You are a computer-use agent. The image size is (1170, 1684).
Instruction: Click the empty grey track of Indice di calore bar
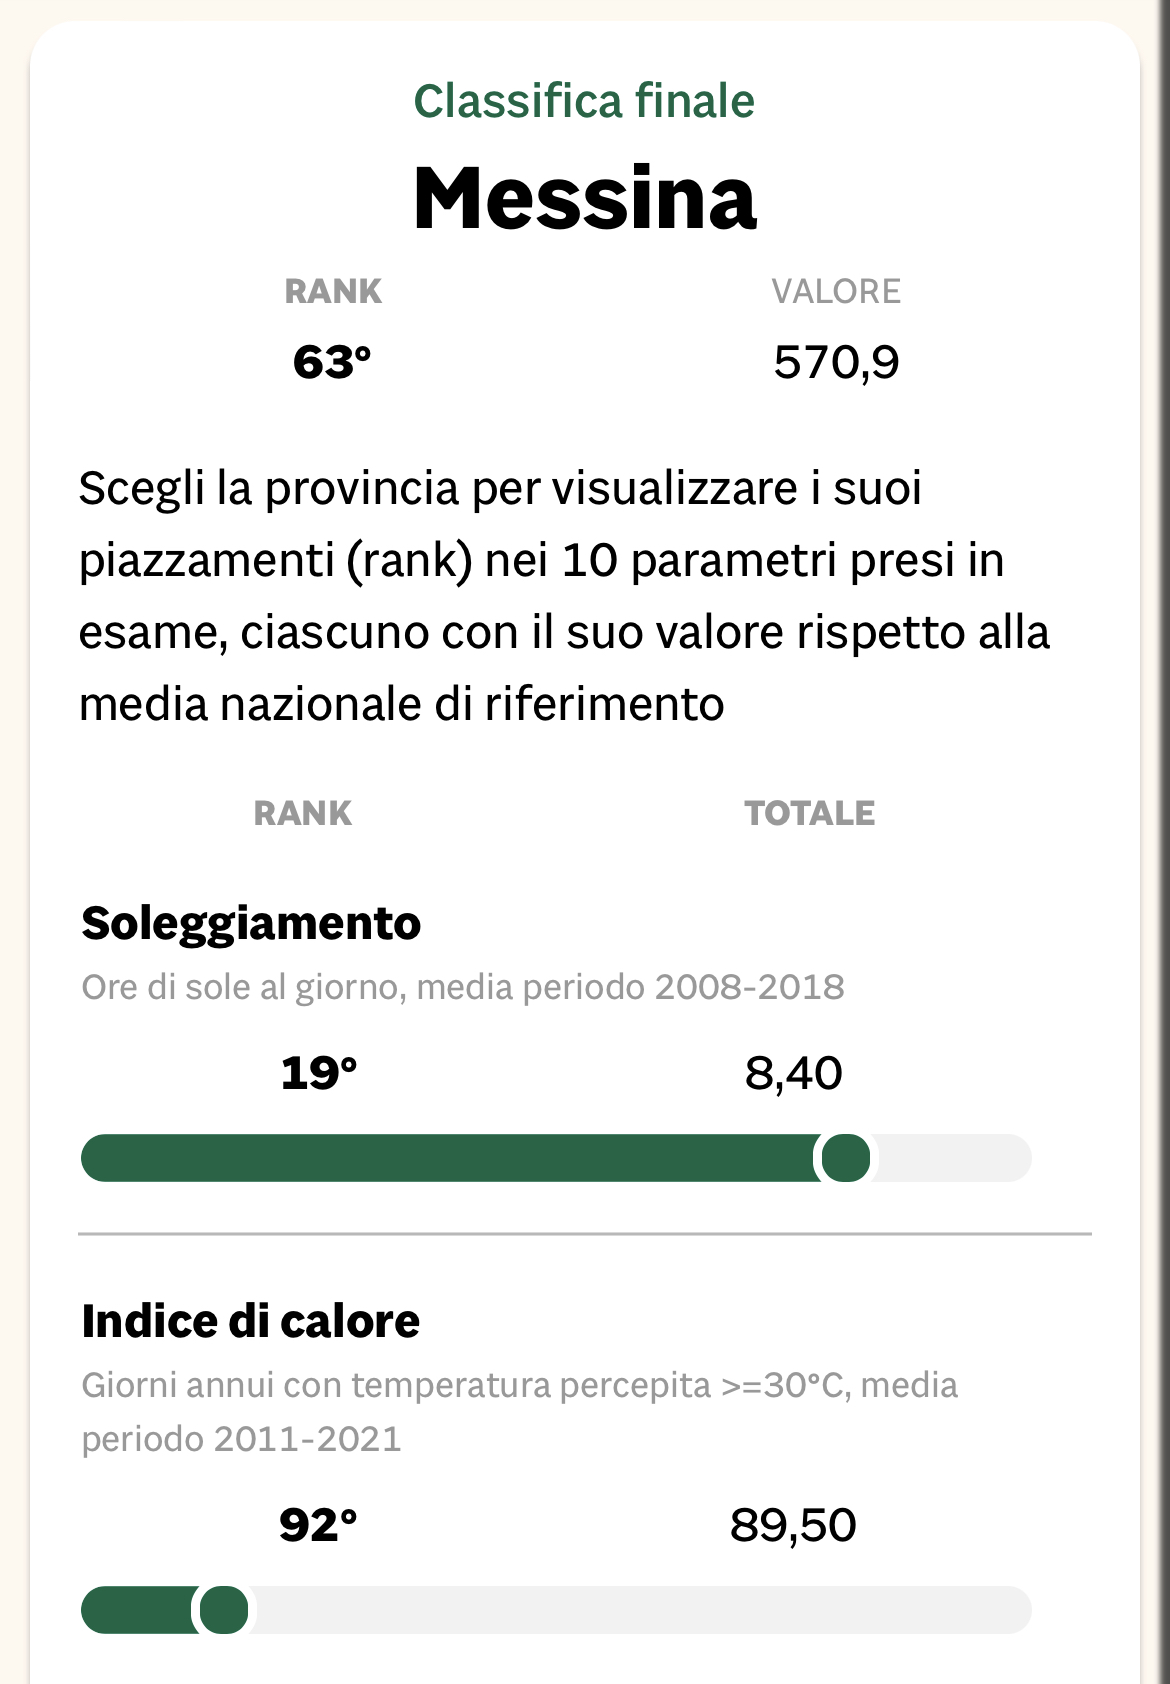pos(642,1610)
